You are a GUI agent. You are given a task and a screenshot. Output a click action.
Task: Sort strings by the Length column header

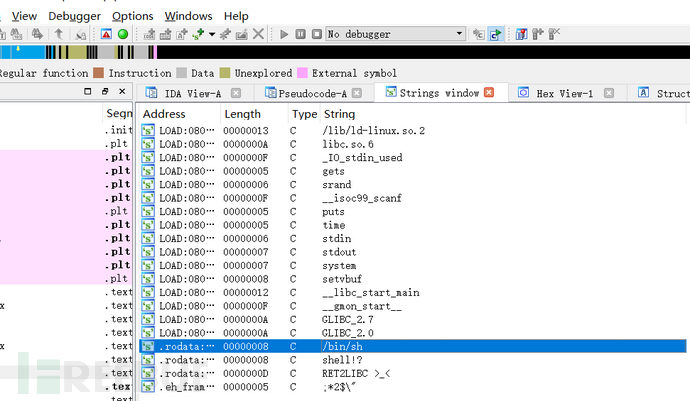(242, 114)
